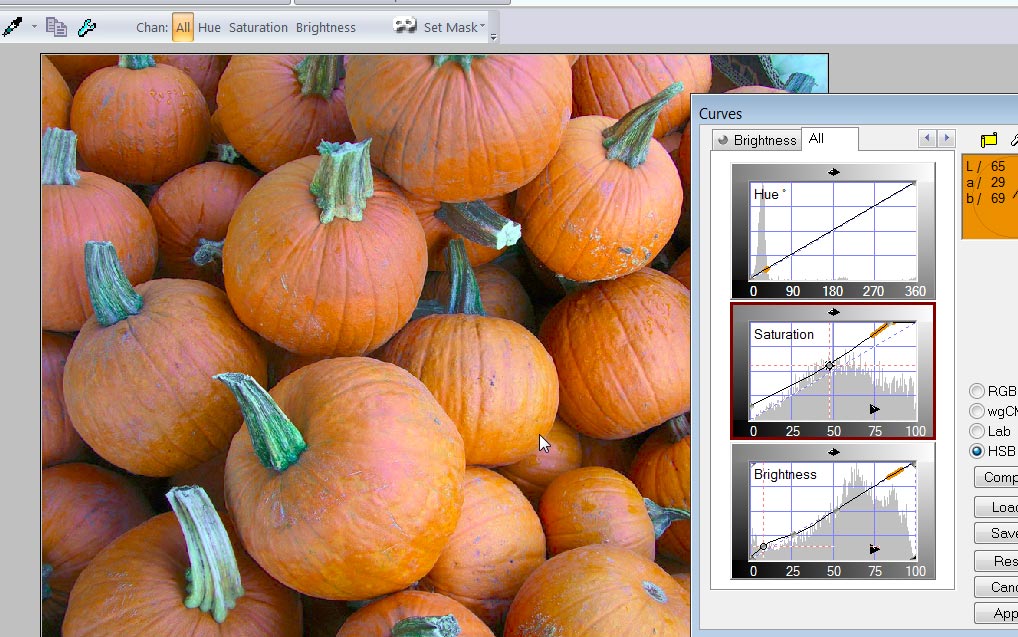1018x637 pixels.
Task: Click the Brightness graph black triangle marker
Action: pyautogui.click(x=875, y=549)
